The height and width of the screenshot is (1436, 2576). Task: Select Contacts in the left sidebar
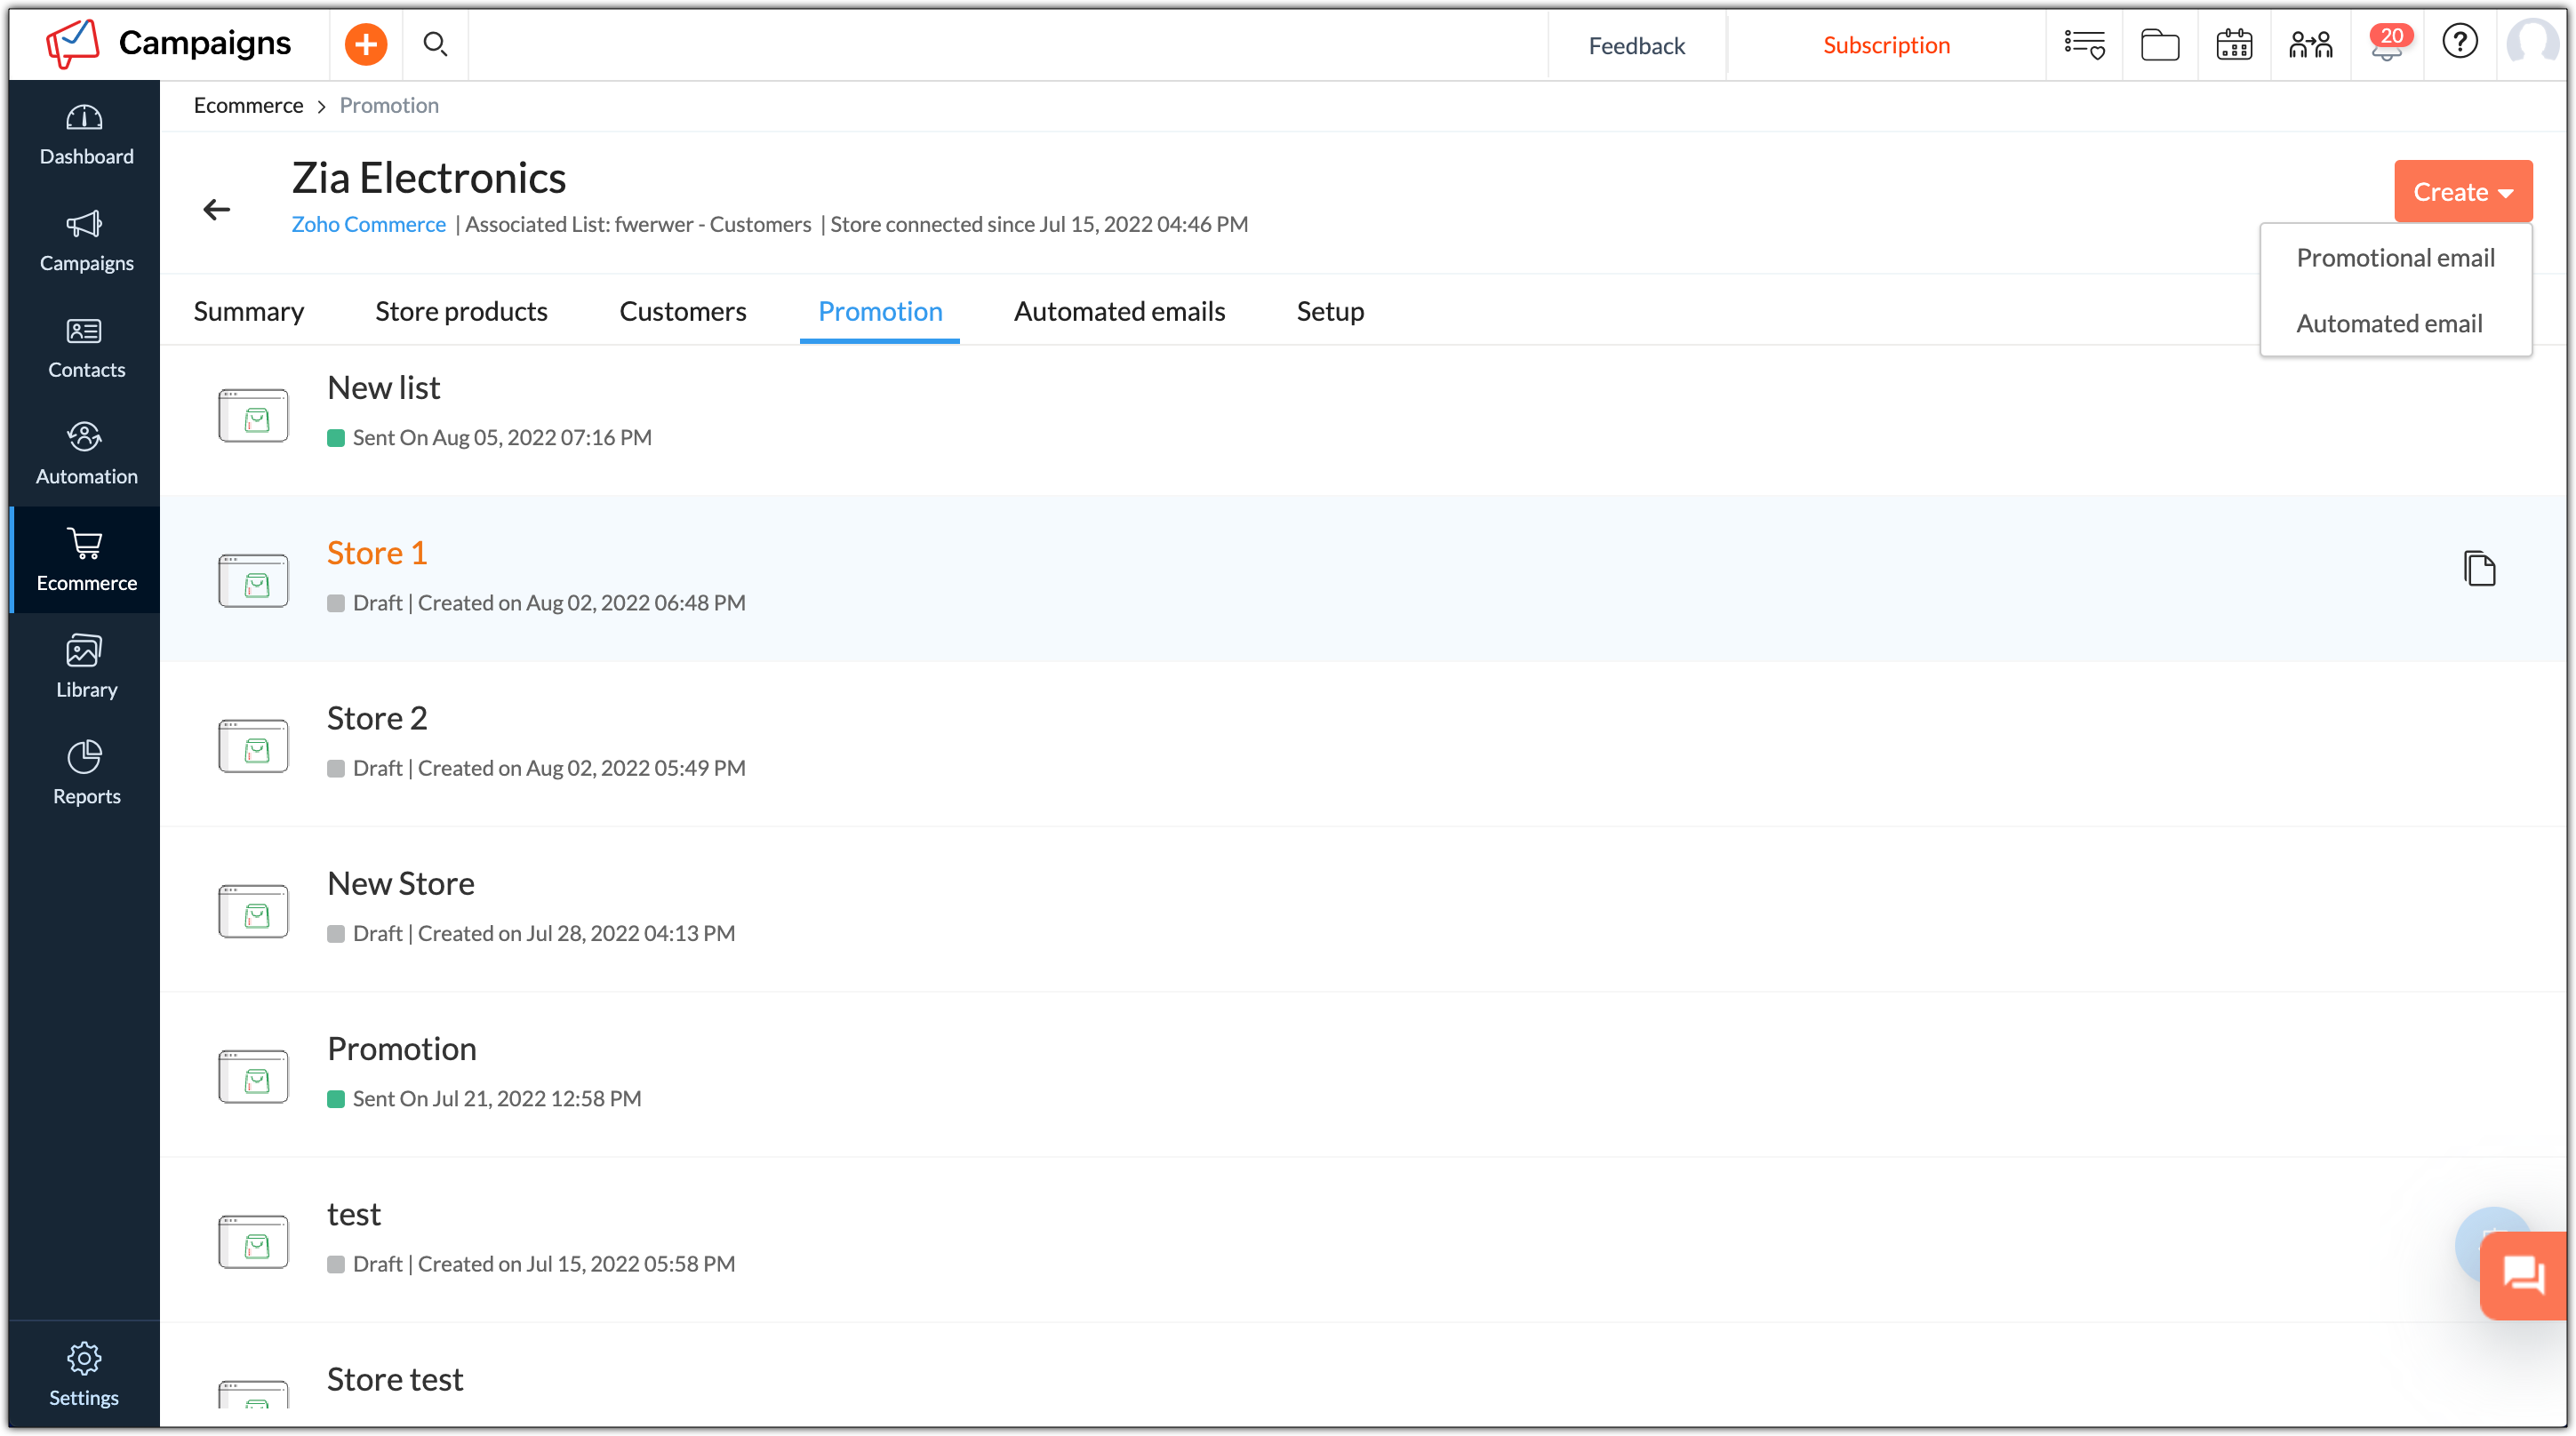coord(85,347)
